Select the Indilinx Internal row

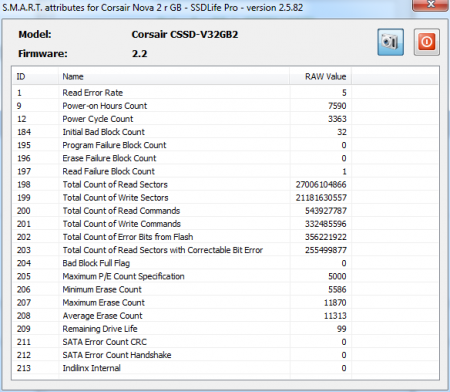(225, 368)
